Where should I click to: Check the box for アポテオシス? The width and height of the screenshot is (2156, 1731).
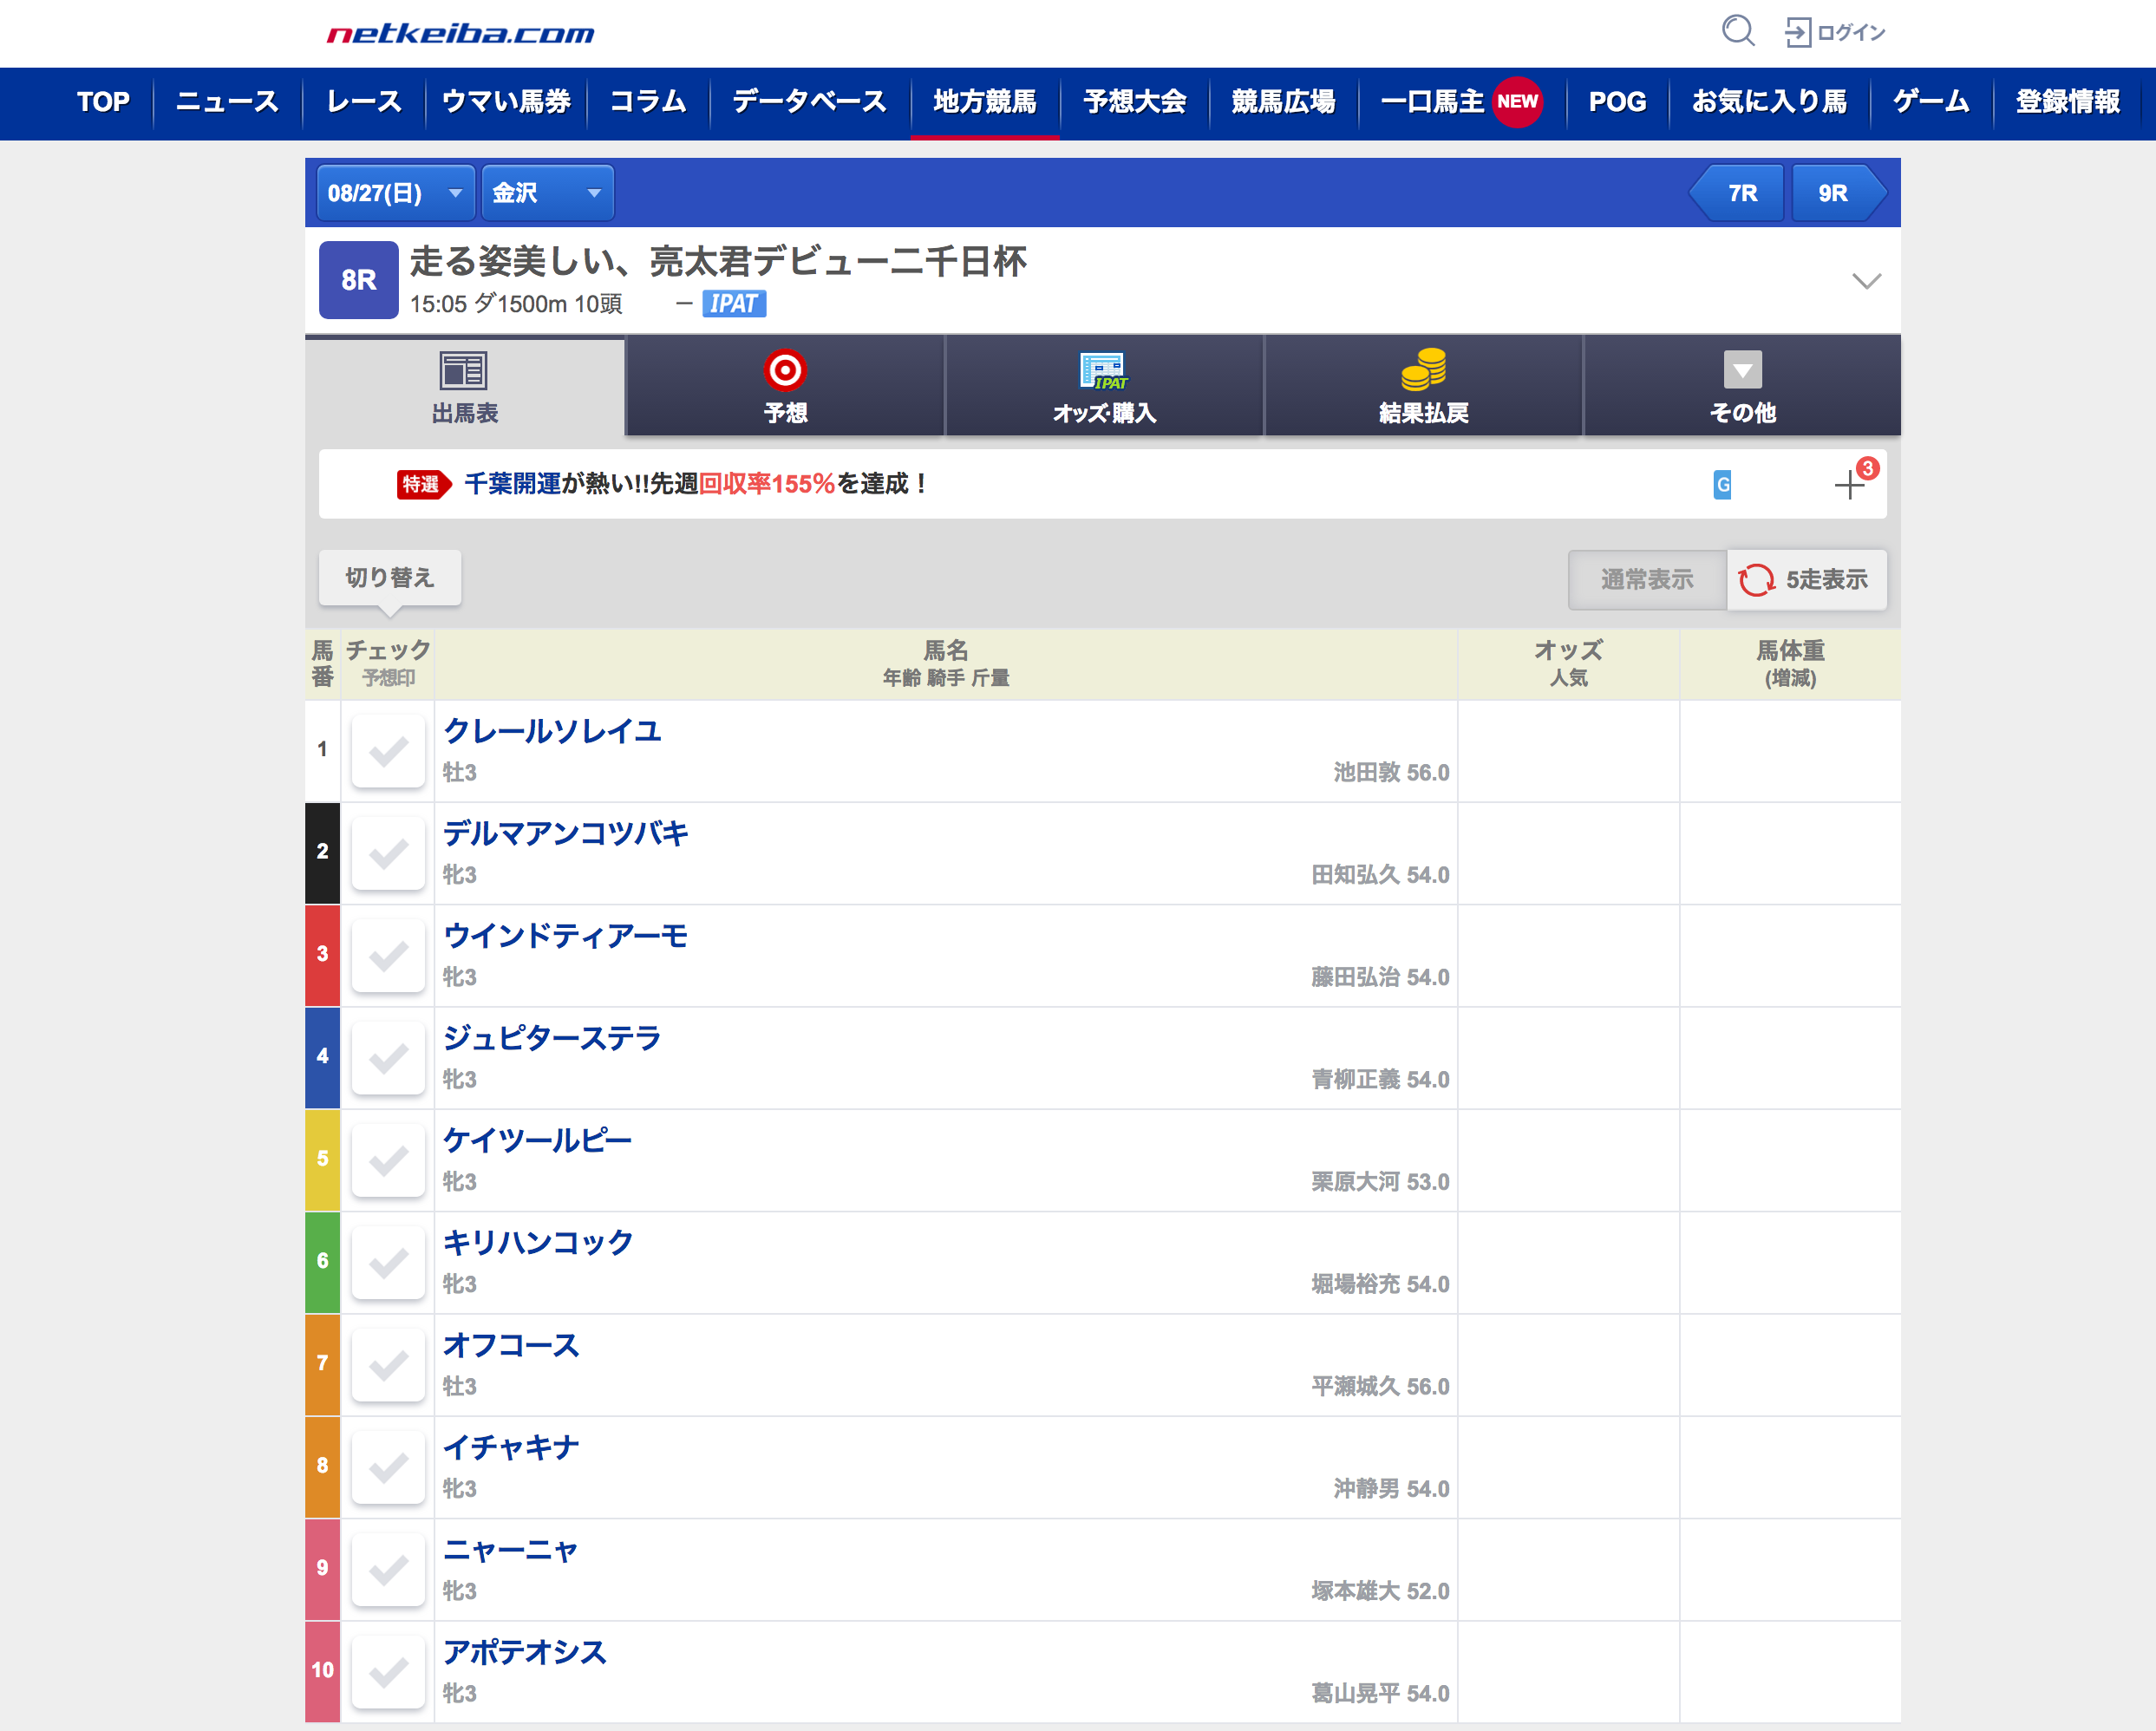tap(388, 1672)
